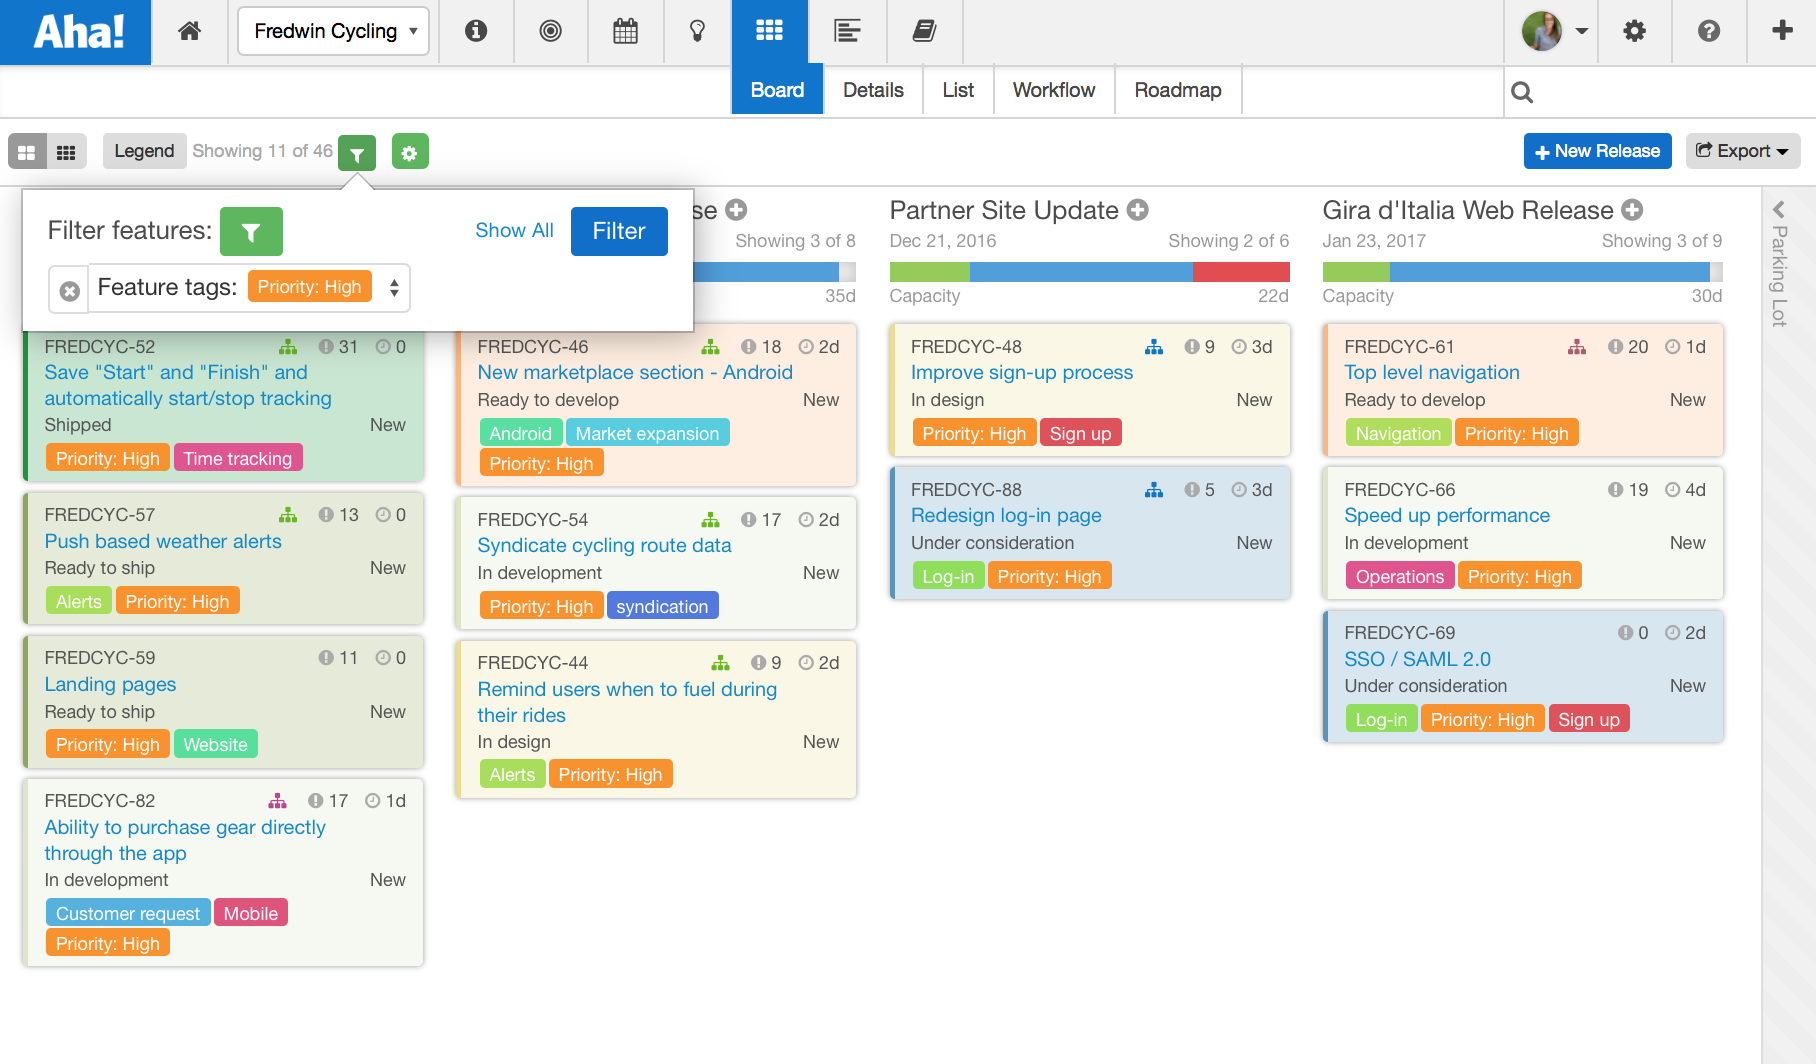Click the green filter funnel icon

357,152
